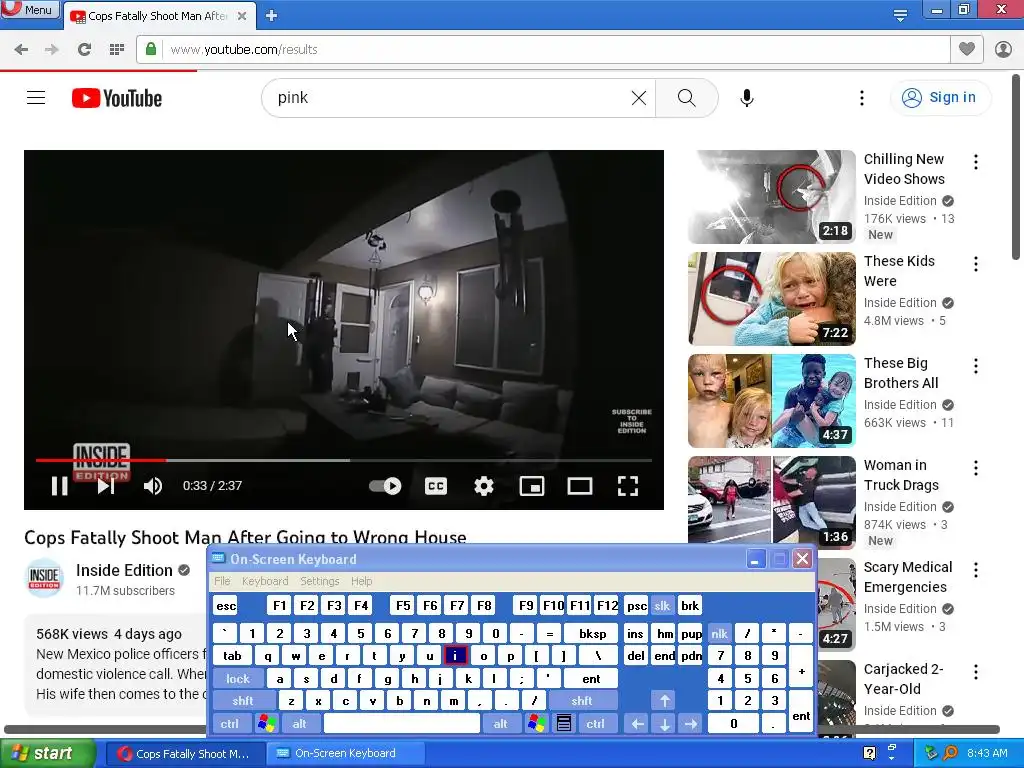The image size is (1024, 768).
Task: Open 'Chilling New Video Shows' thumbnail
Action: coord(771,197)
